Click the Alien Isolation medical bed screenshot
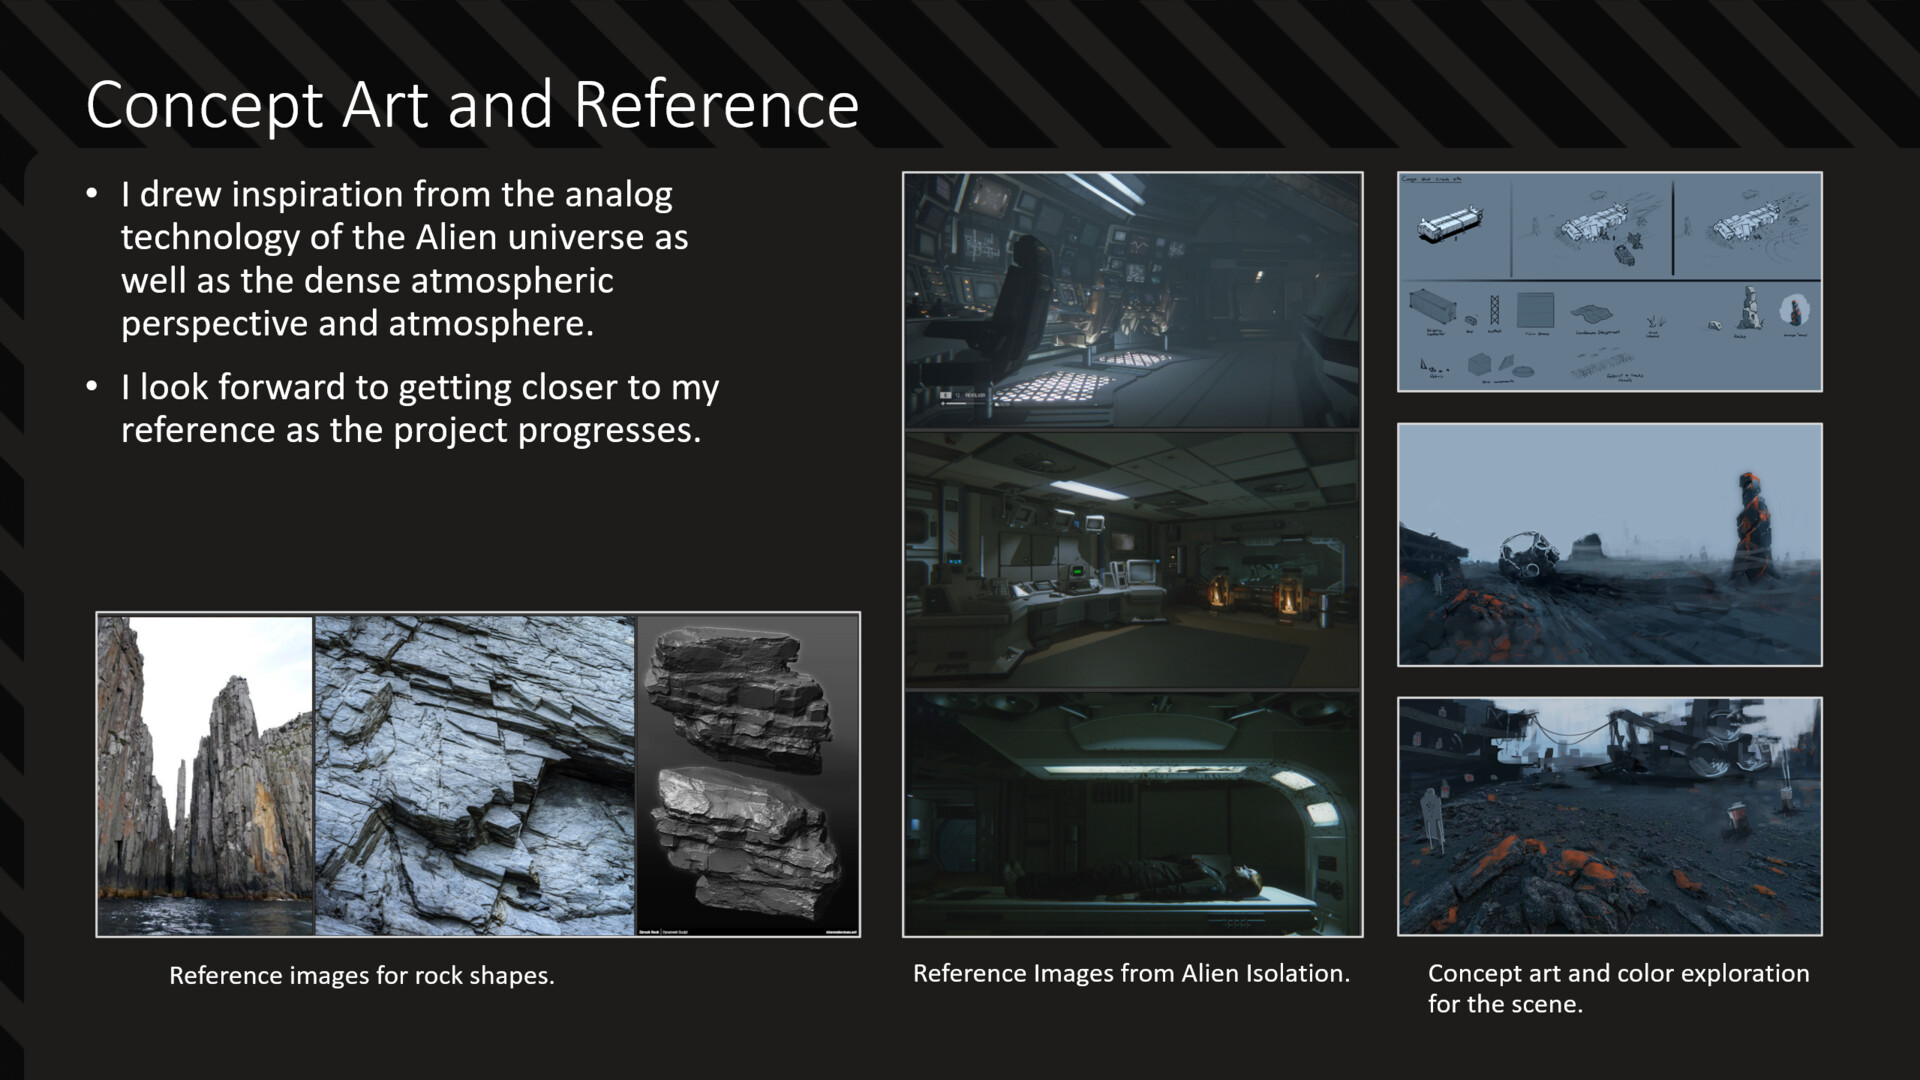The height and width of the screenshot is (1080, 1920). pos(1132,815)
